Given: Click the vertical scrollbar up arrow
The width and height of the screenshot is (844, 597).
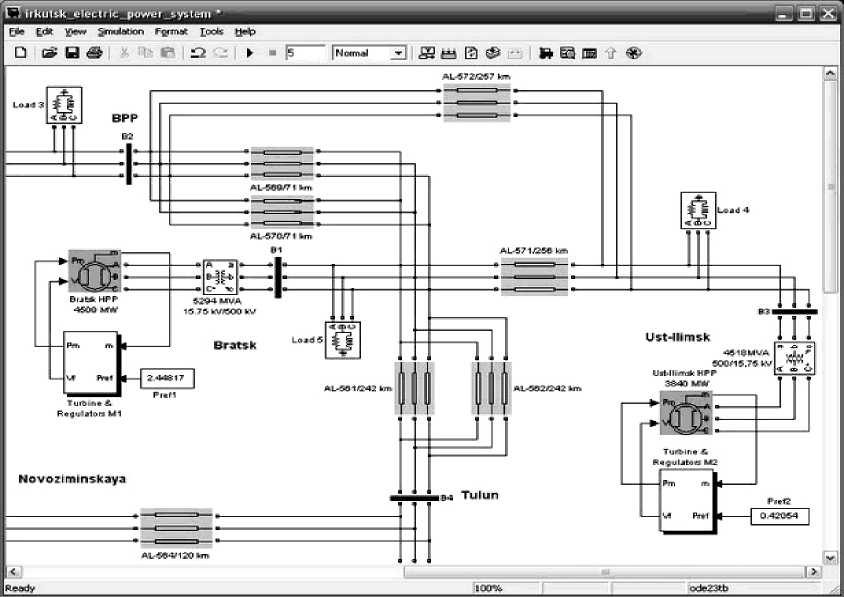Looking at the screenshot, I should click(829, 74).
